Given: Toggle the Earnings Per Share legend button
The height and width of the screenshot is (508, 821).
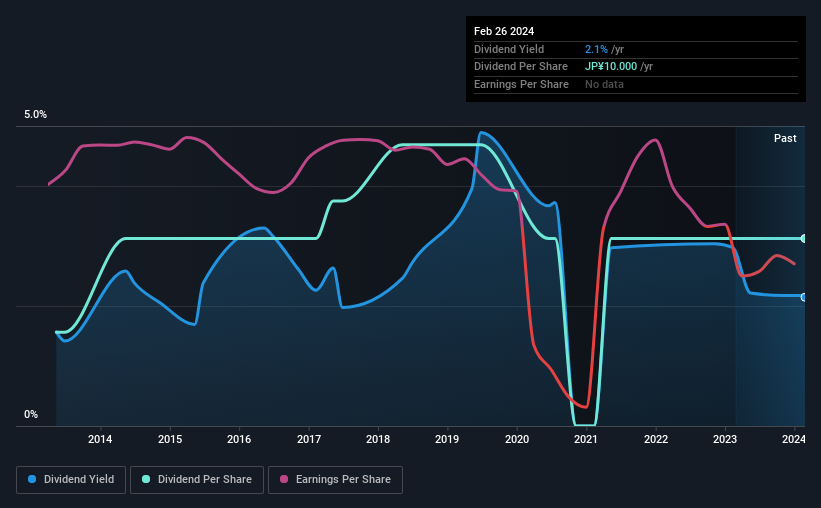Looking at the screenshot, I should pyautogui.click(x=335, y=480).
